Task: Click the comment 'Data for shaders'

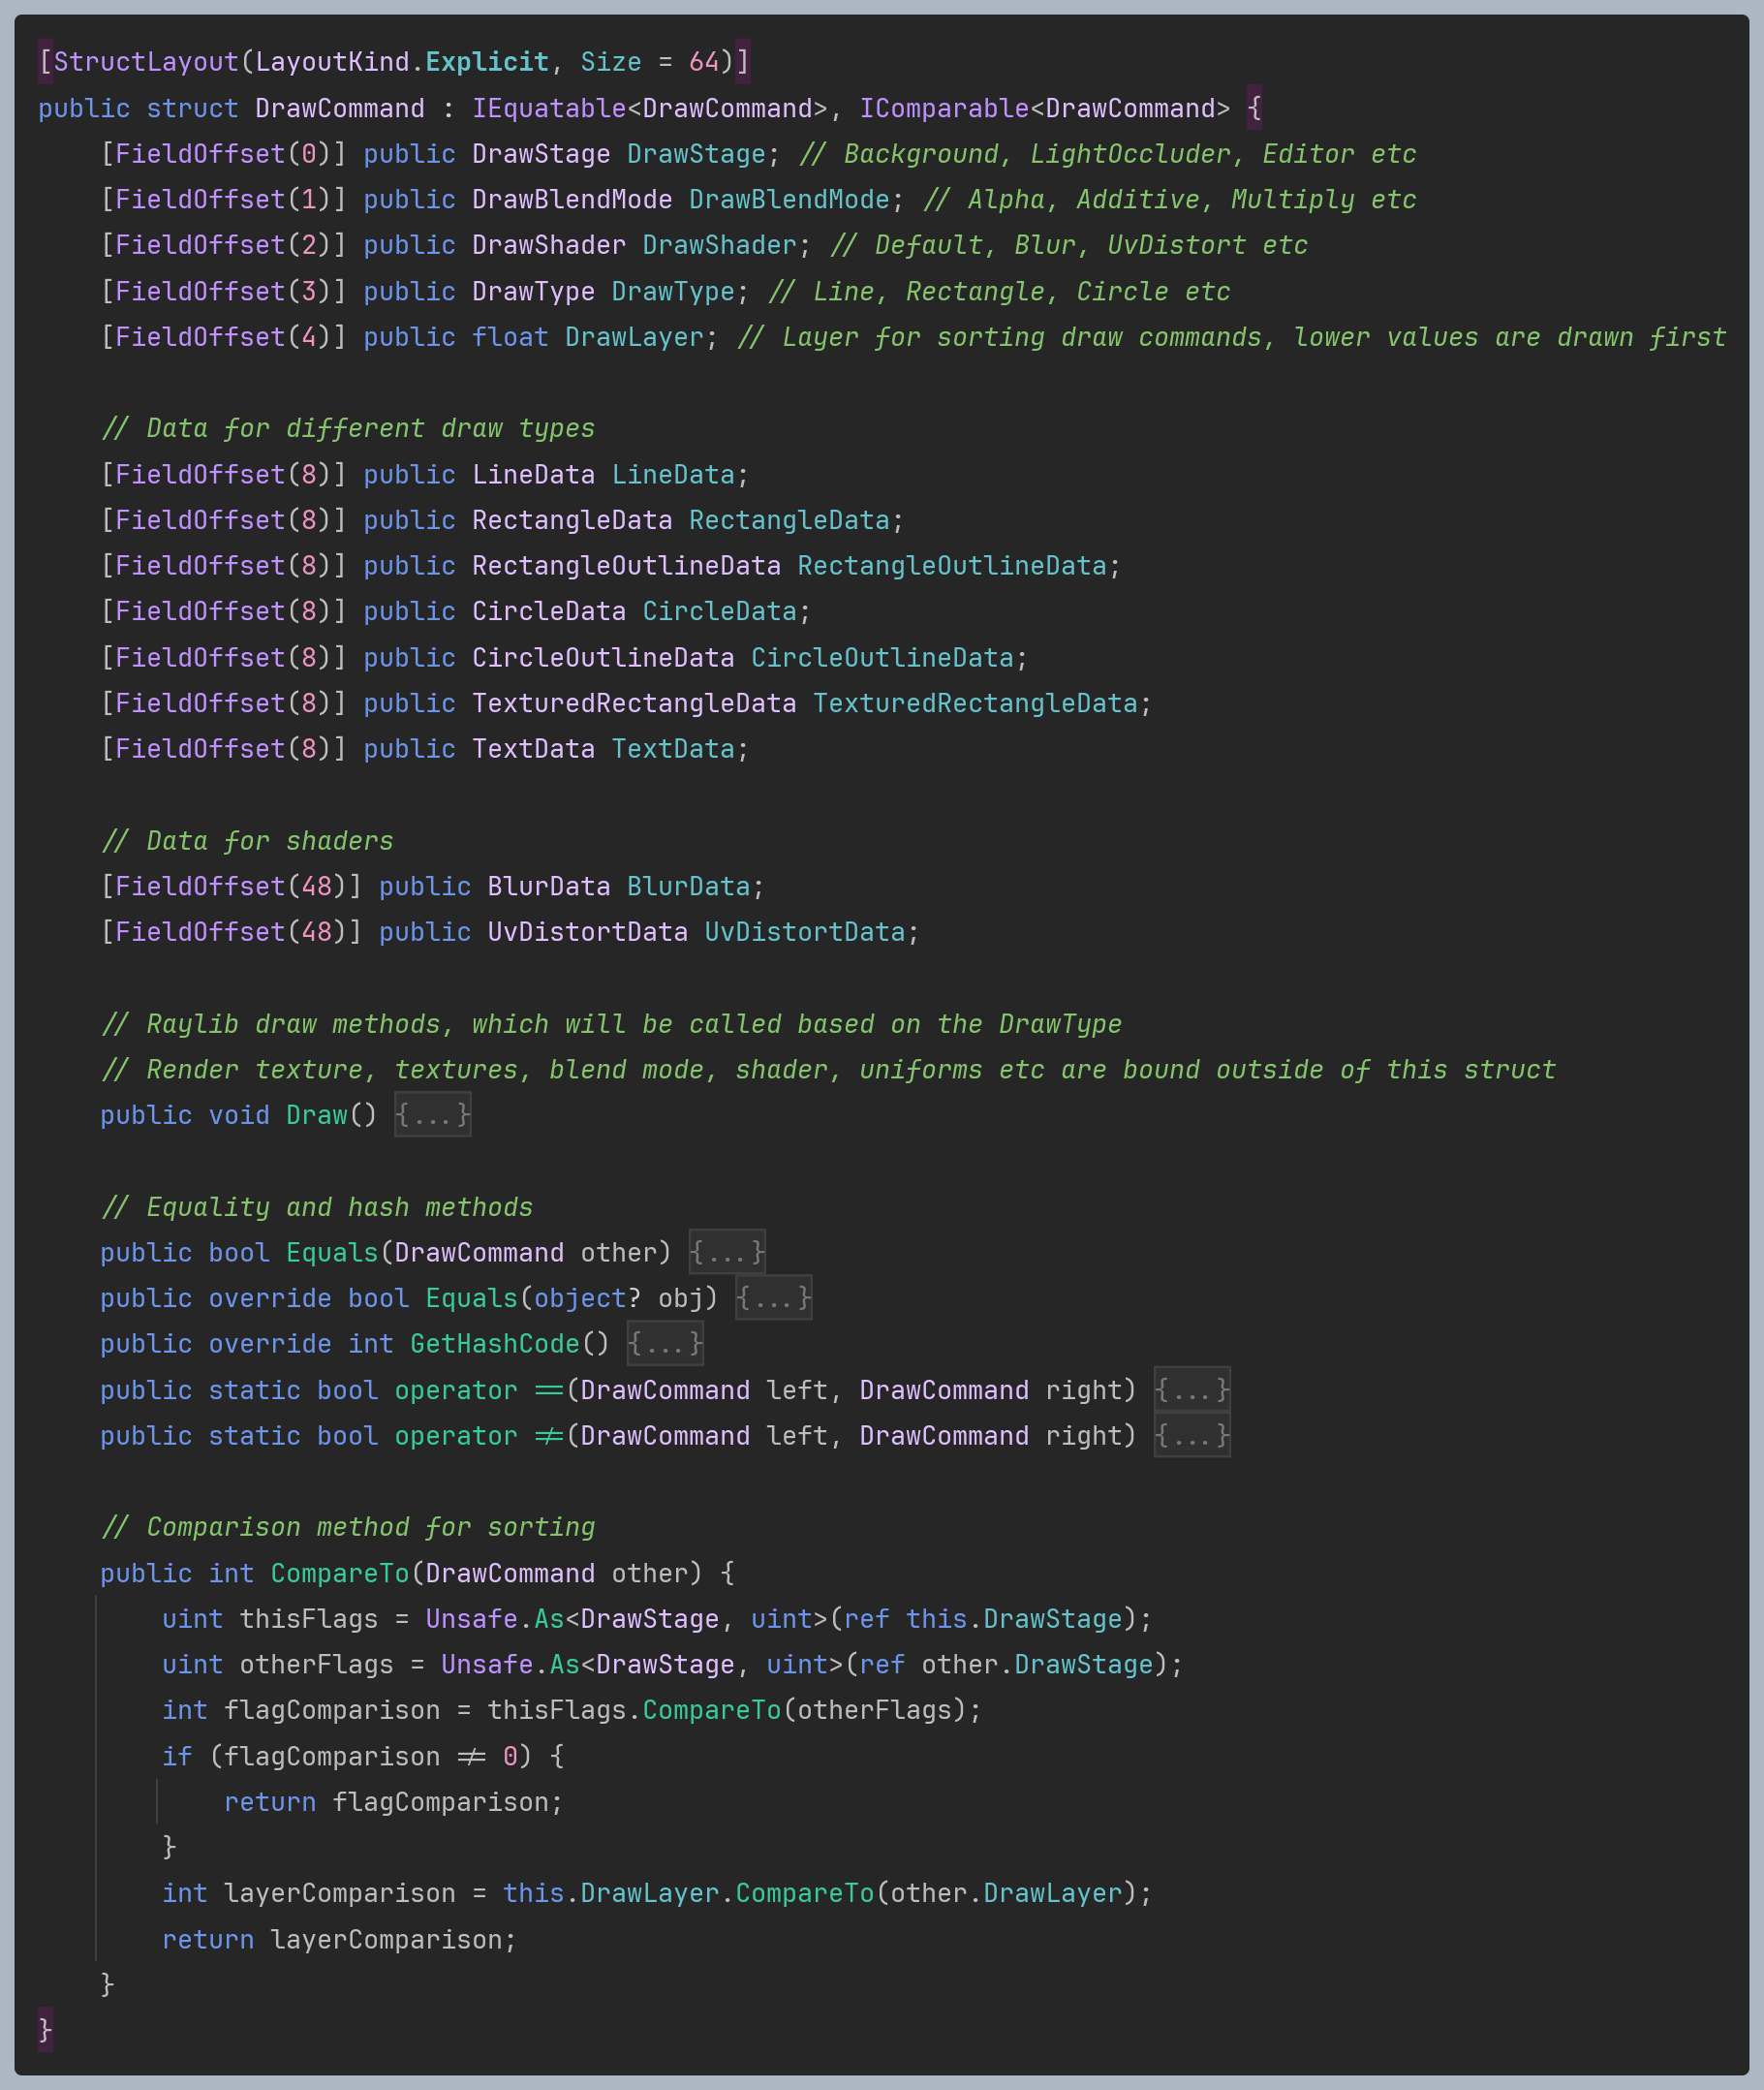Action: pos(247,841)
